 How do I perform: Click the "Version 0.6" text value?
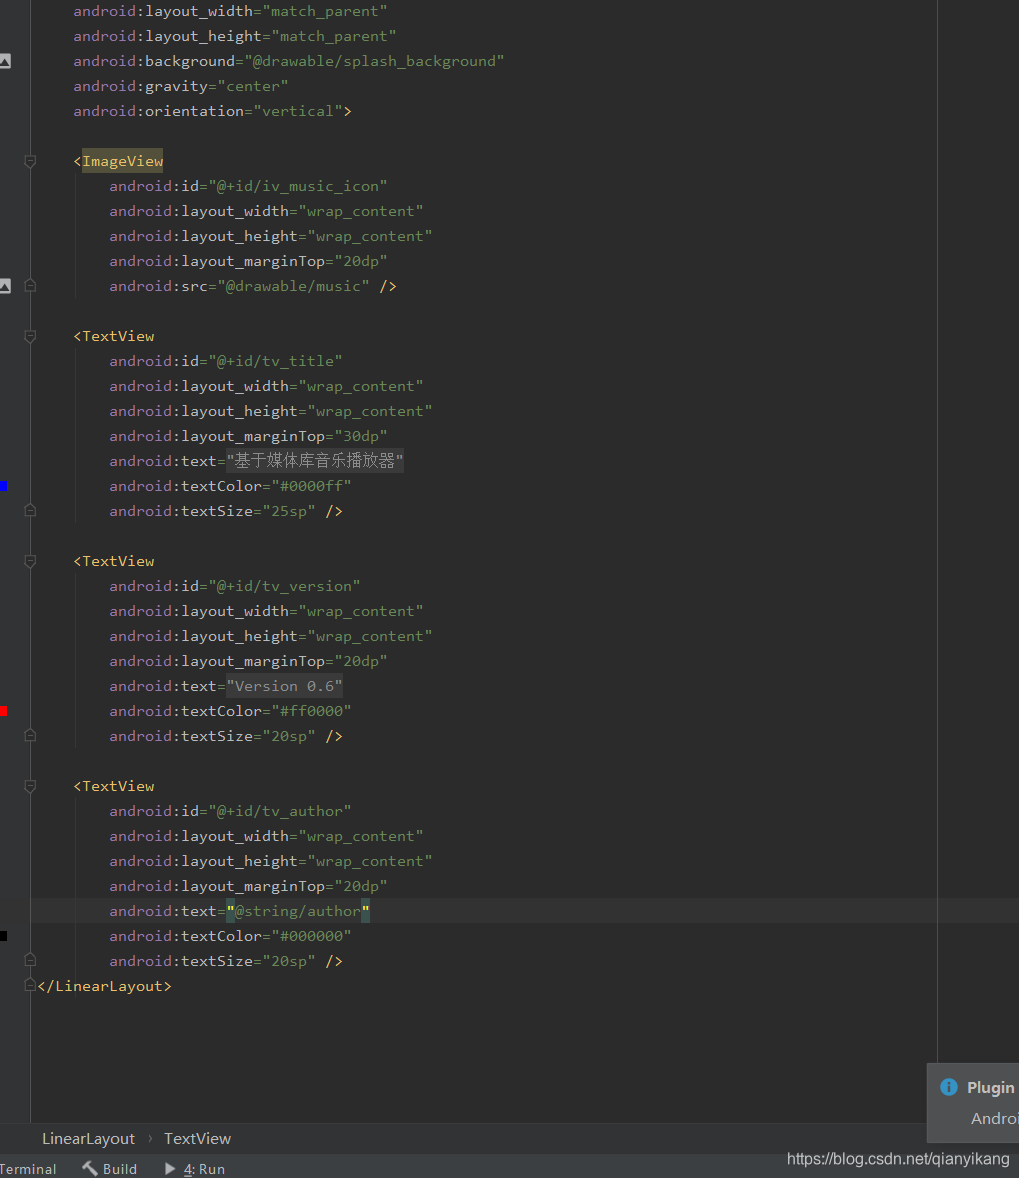point(285,686)
